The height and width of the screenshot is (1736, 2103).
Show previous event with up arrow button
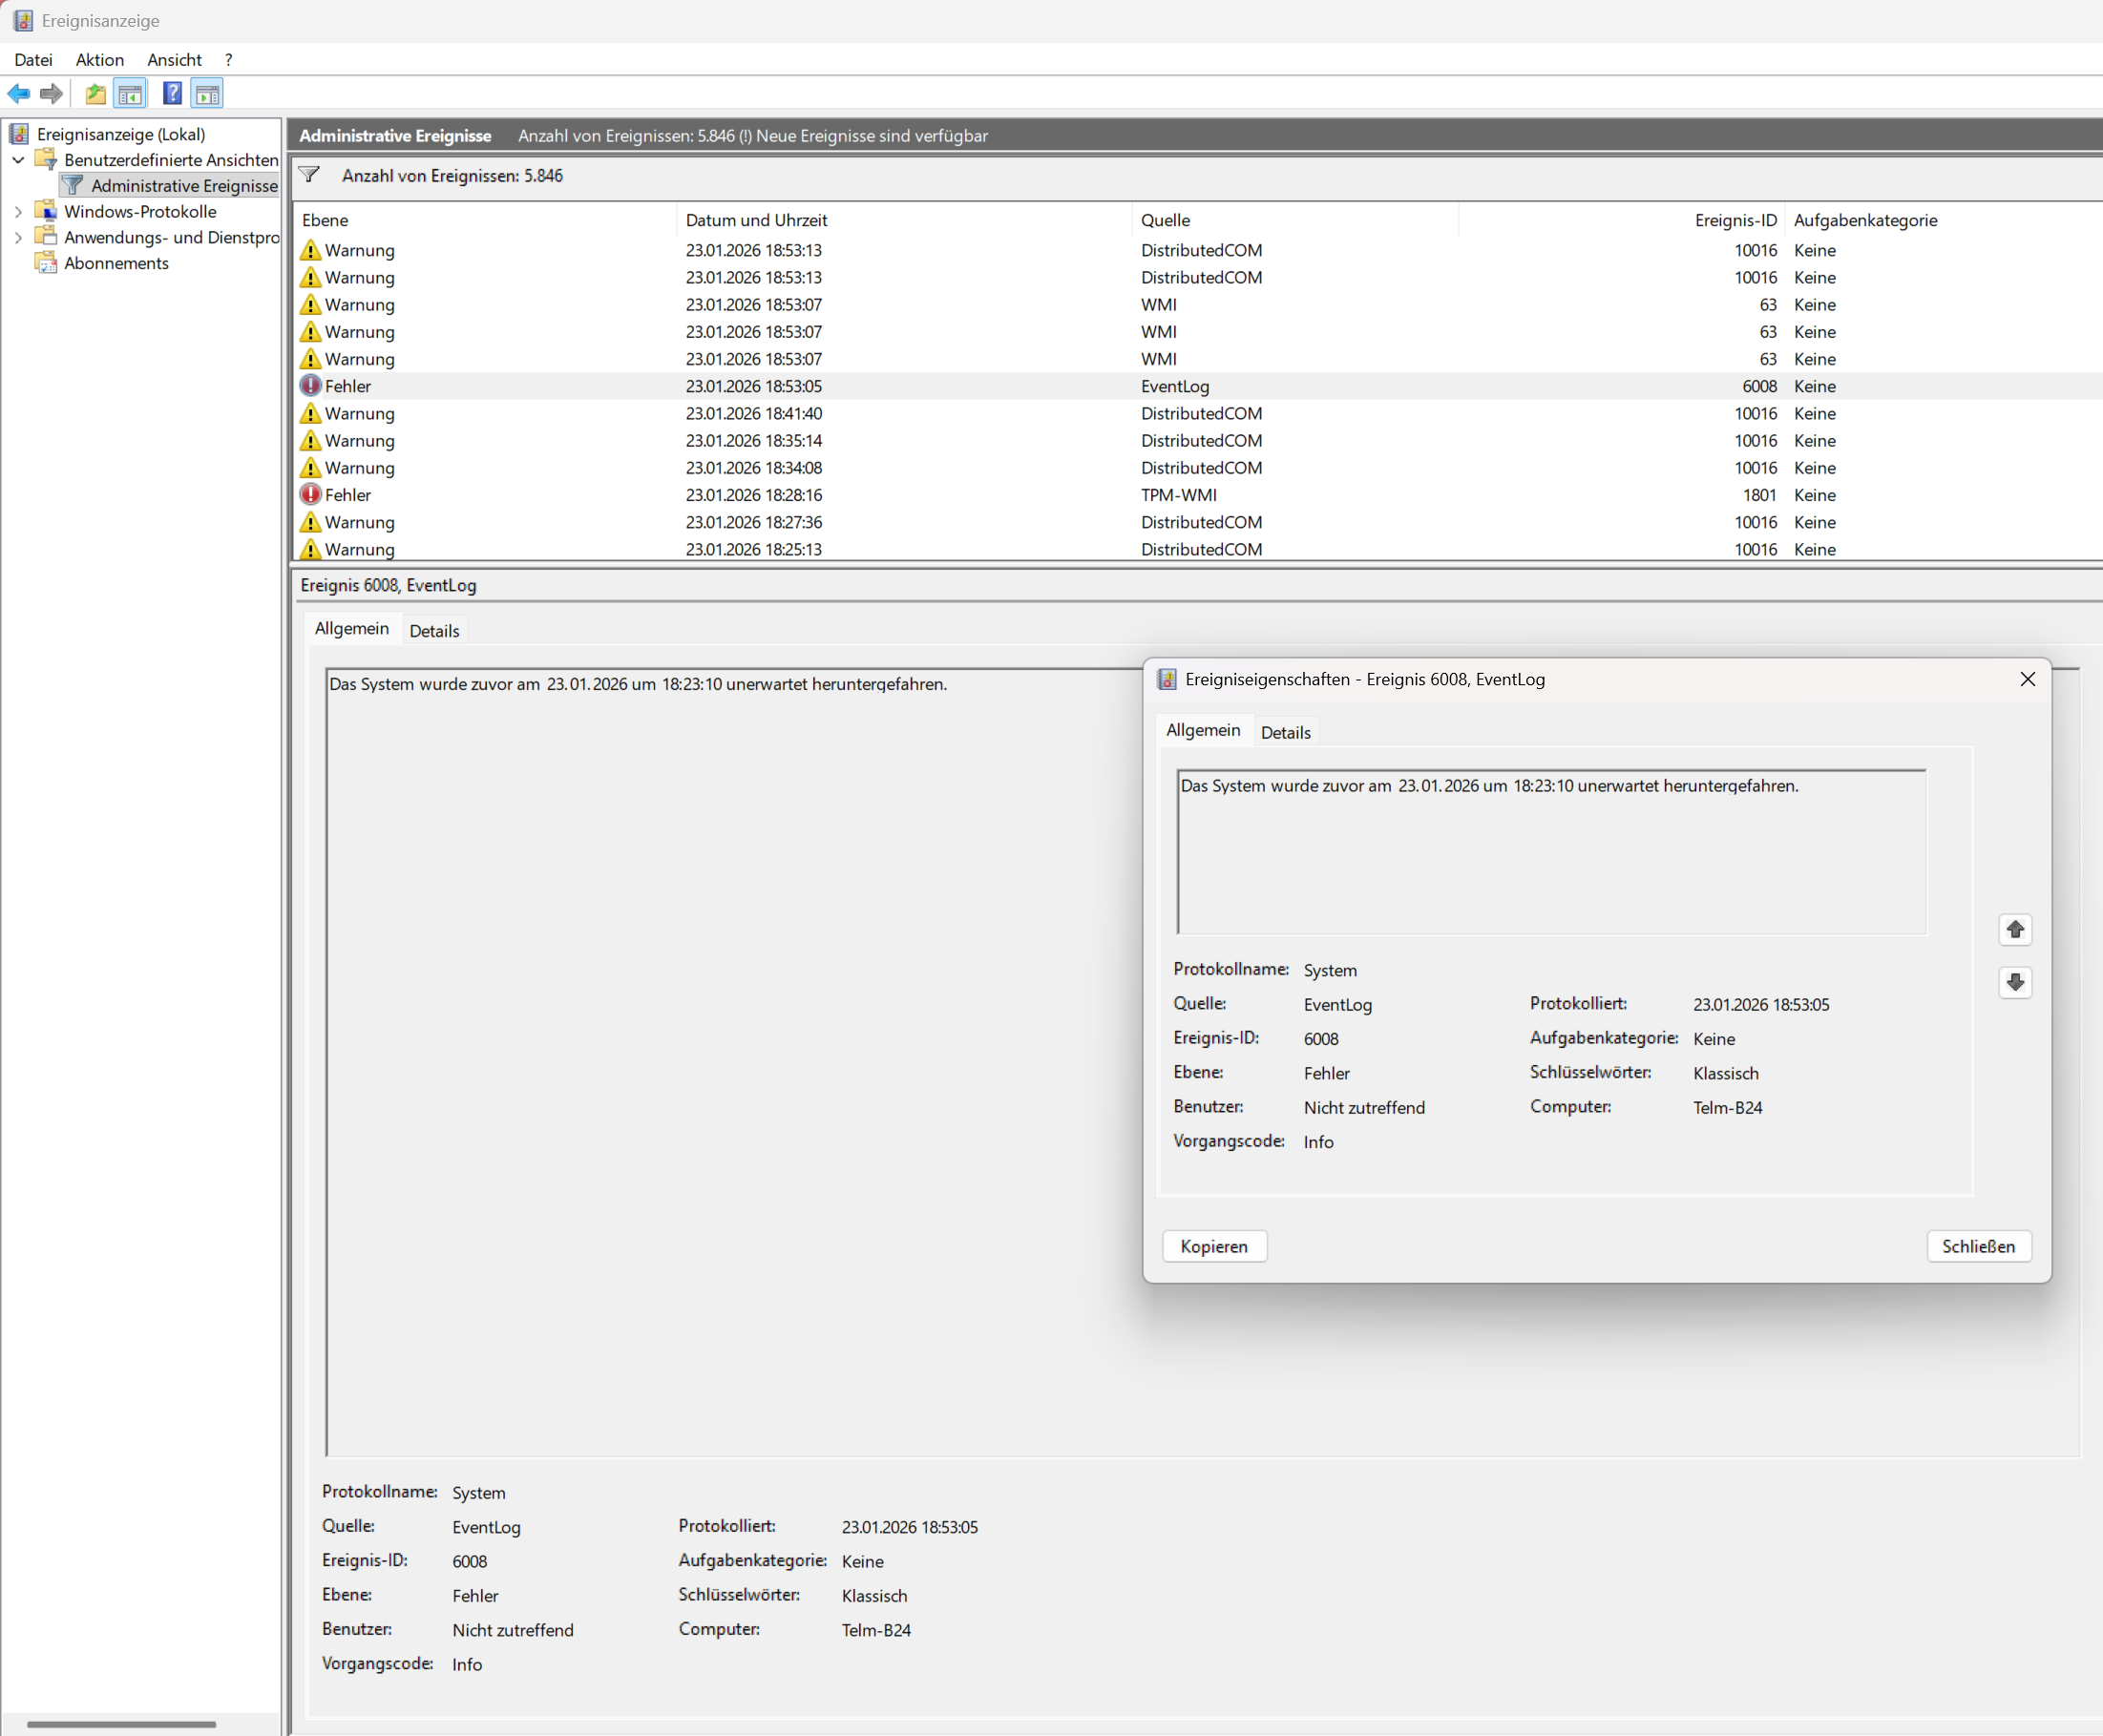2014,930
